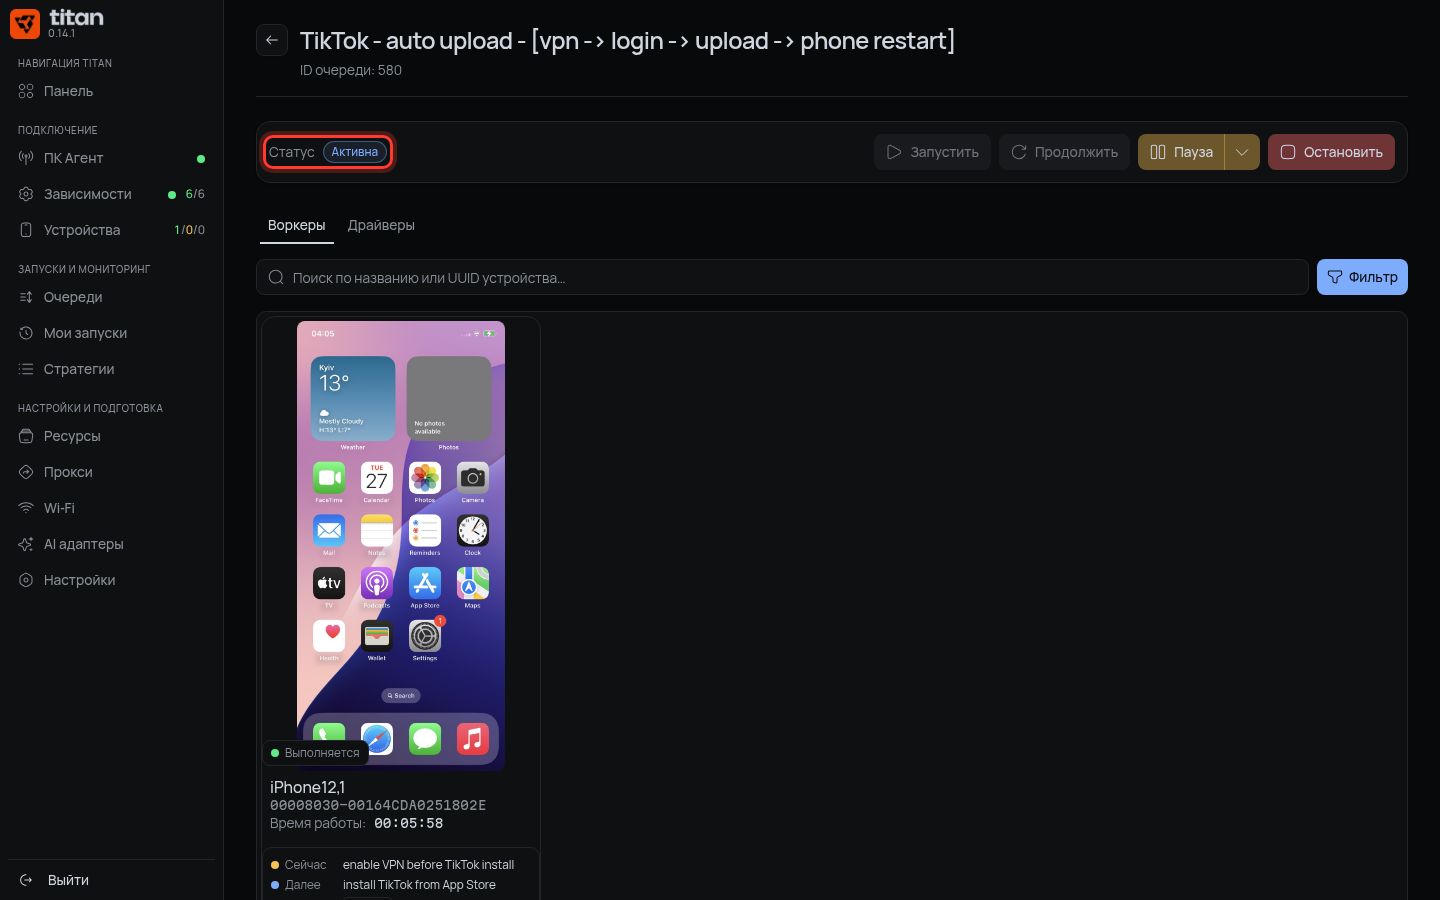Open Прокси proxy settings
The height and width of the screenshot is (900, 1440).
coord(111,472)
